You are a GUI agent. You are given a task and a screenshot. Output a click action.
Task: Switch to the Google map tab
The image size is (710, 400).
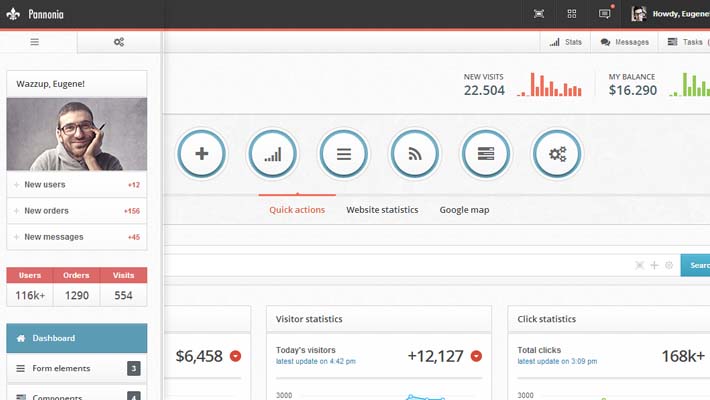464,210
